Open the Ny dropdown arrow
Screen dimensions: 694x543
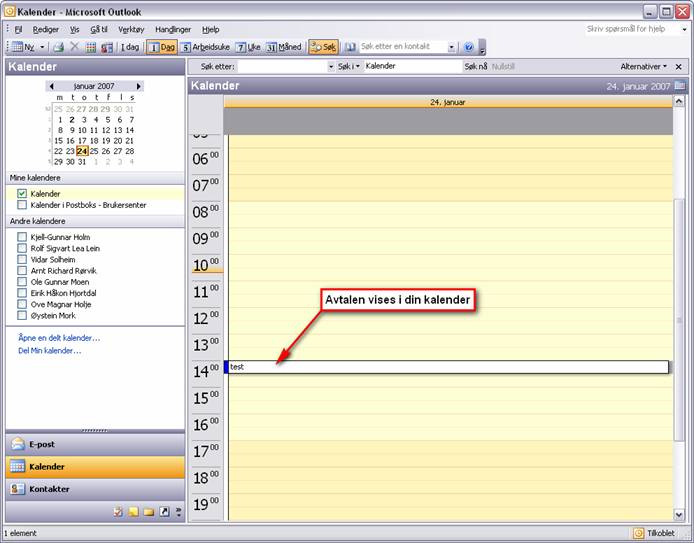[42, 47]
